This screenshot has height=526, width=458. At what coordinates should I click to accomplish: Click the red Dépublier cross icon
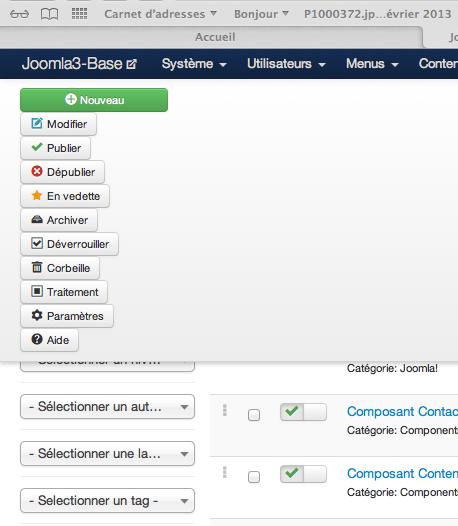coord(37,171)
